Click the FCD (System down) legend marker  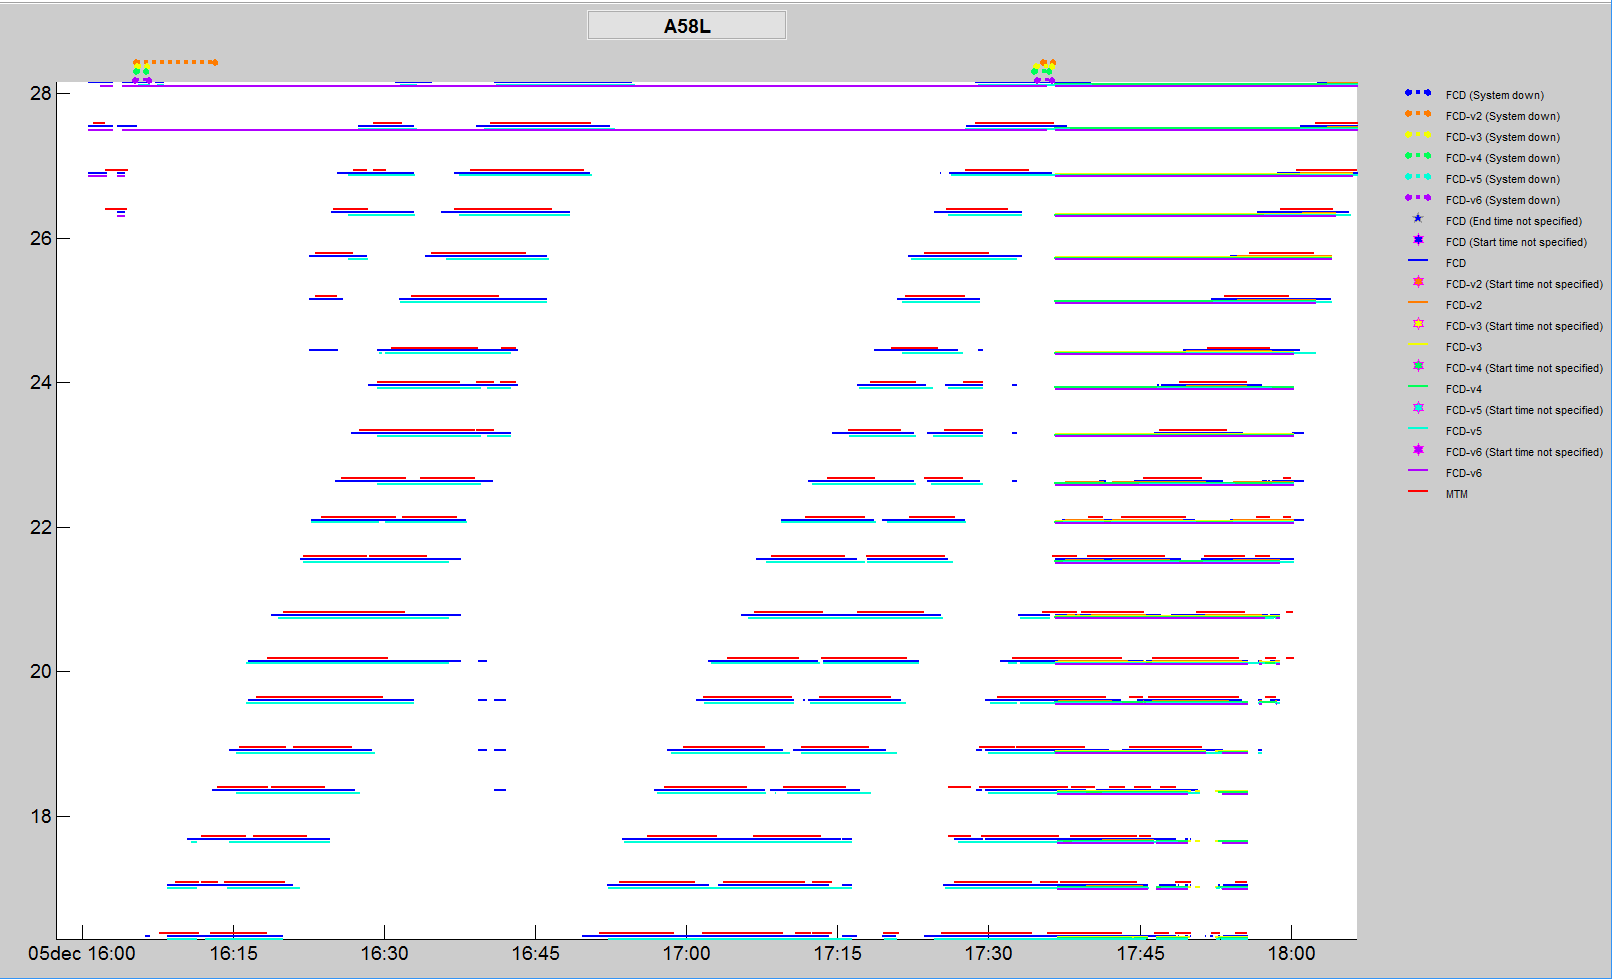tap(1418, 92)
